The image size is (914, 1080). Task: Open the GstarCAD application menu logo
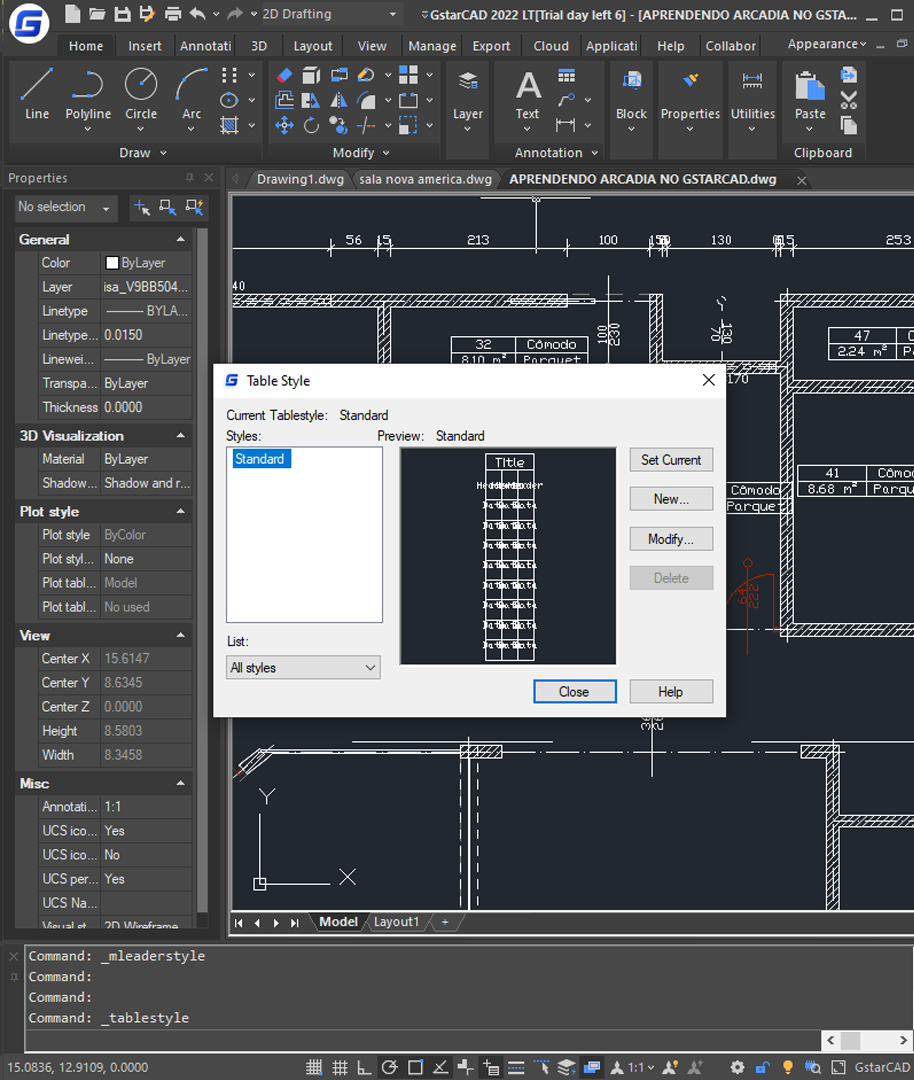29,23
